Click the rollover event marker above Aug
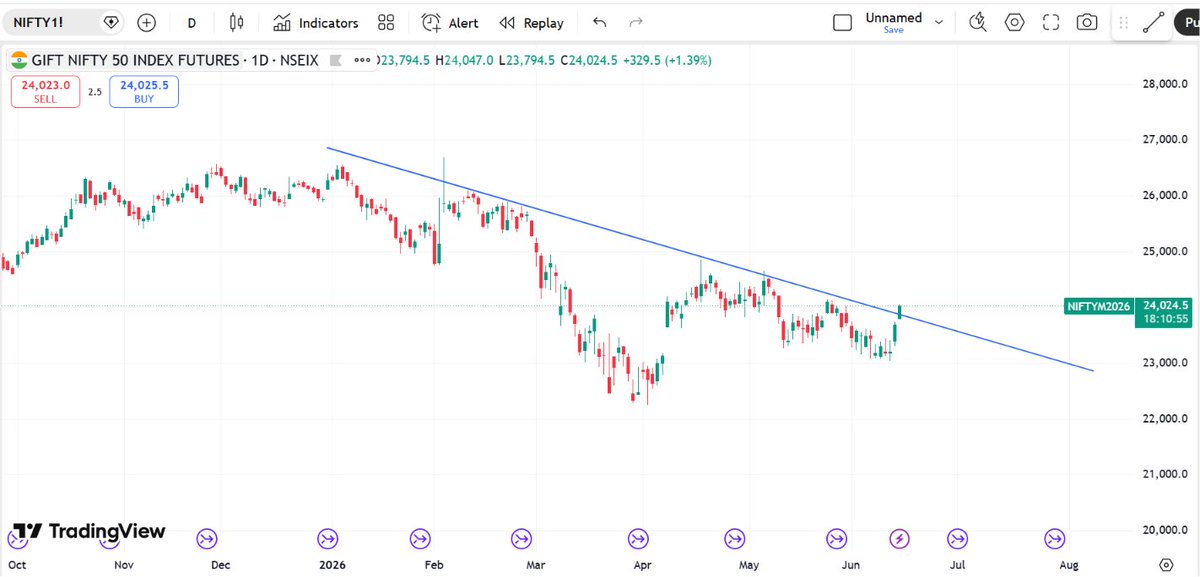Screen dimensions: 1200x577 1054,539
